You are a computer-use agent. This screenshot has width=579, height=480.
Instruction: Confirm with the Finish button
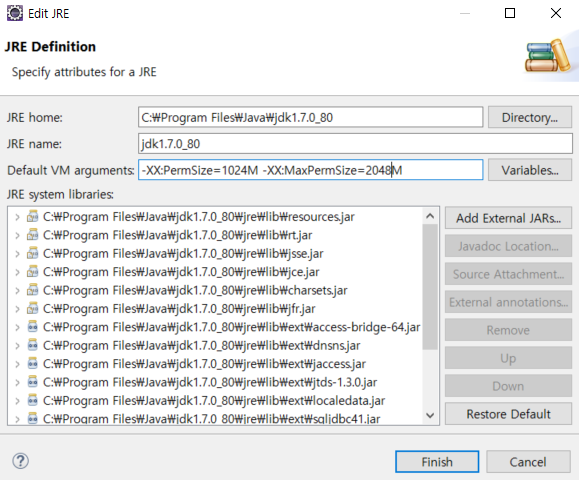tap(437, 462)
